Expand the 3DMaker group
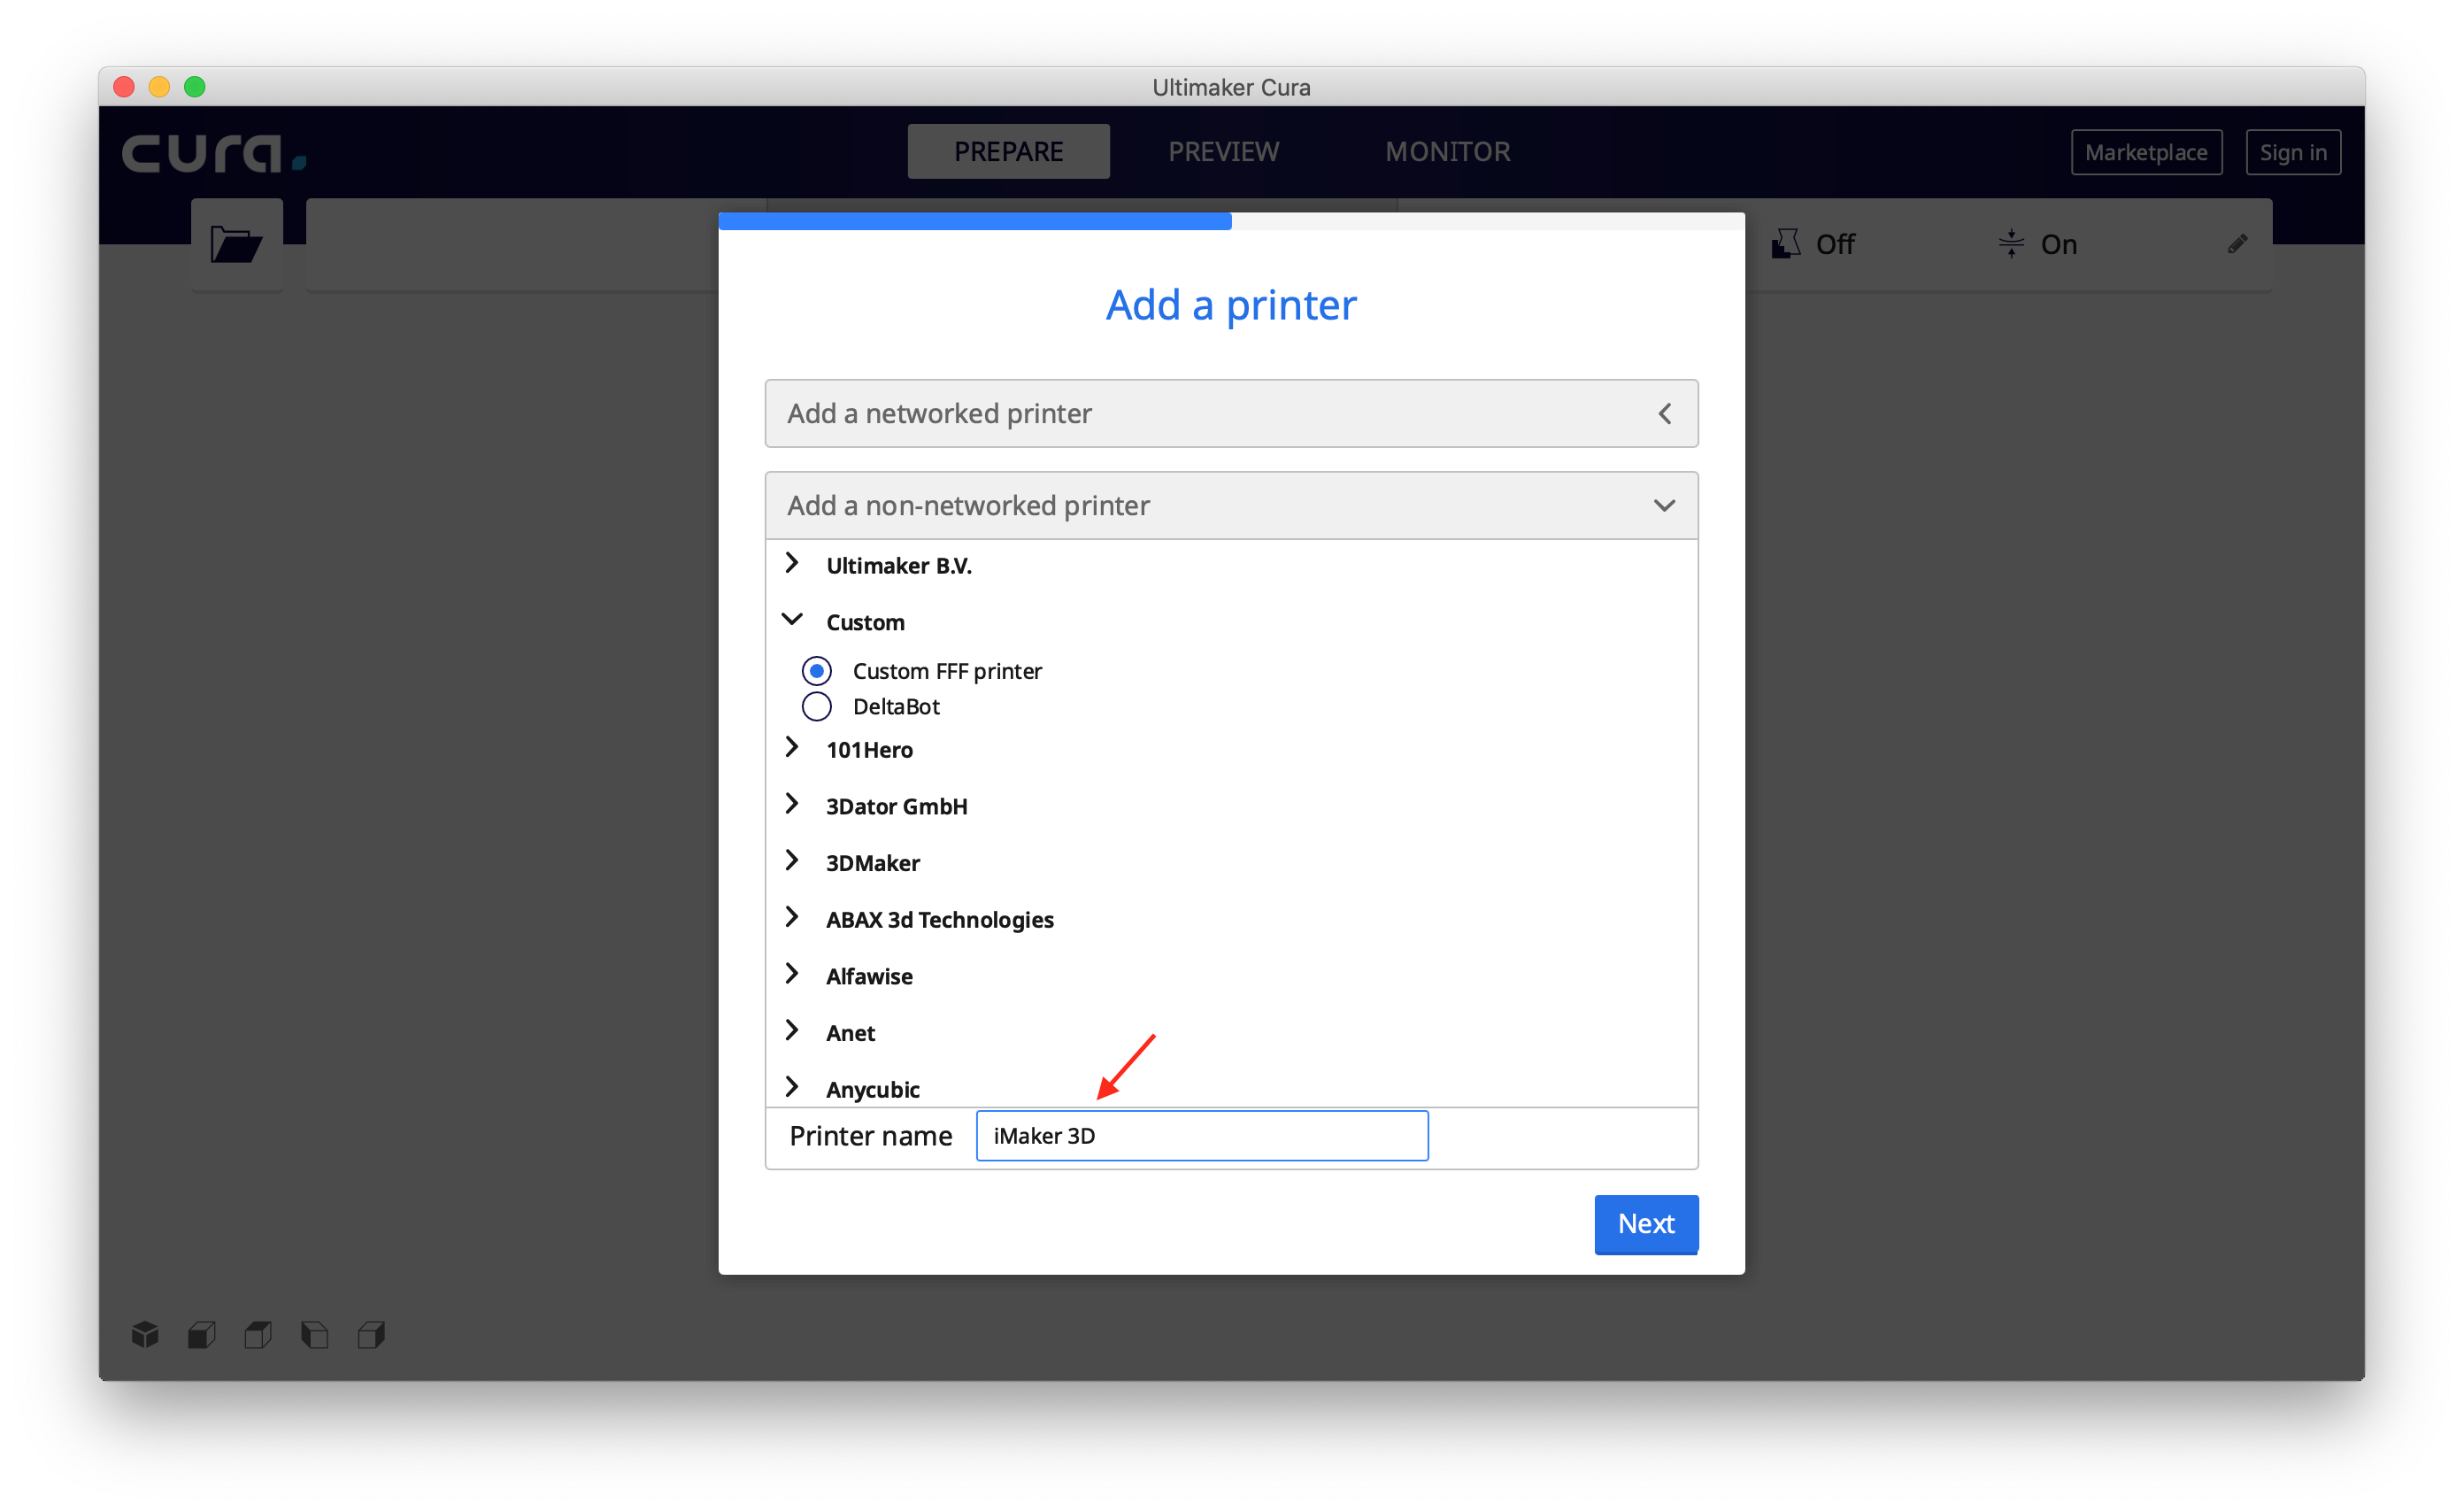Screen dimensions: 2464x1512 coord(792,861)
